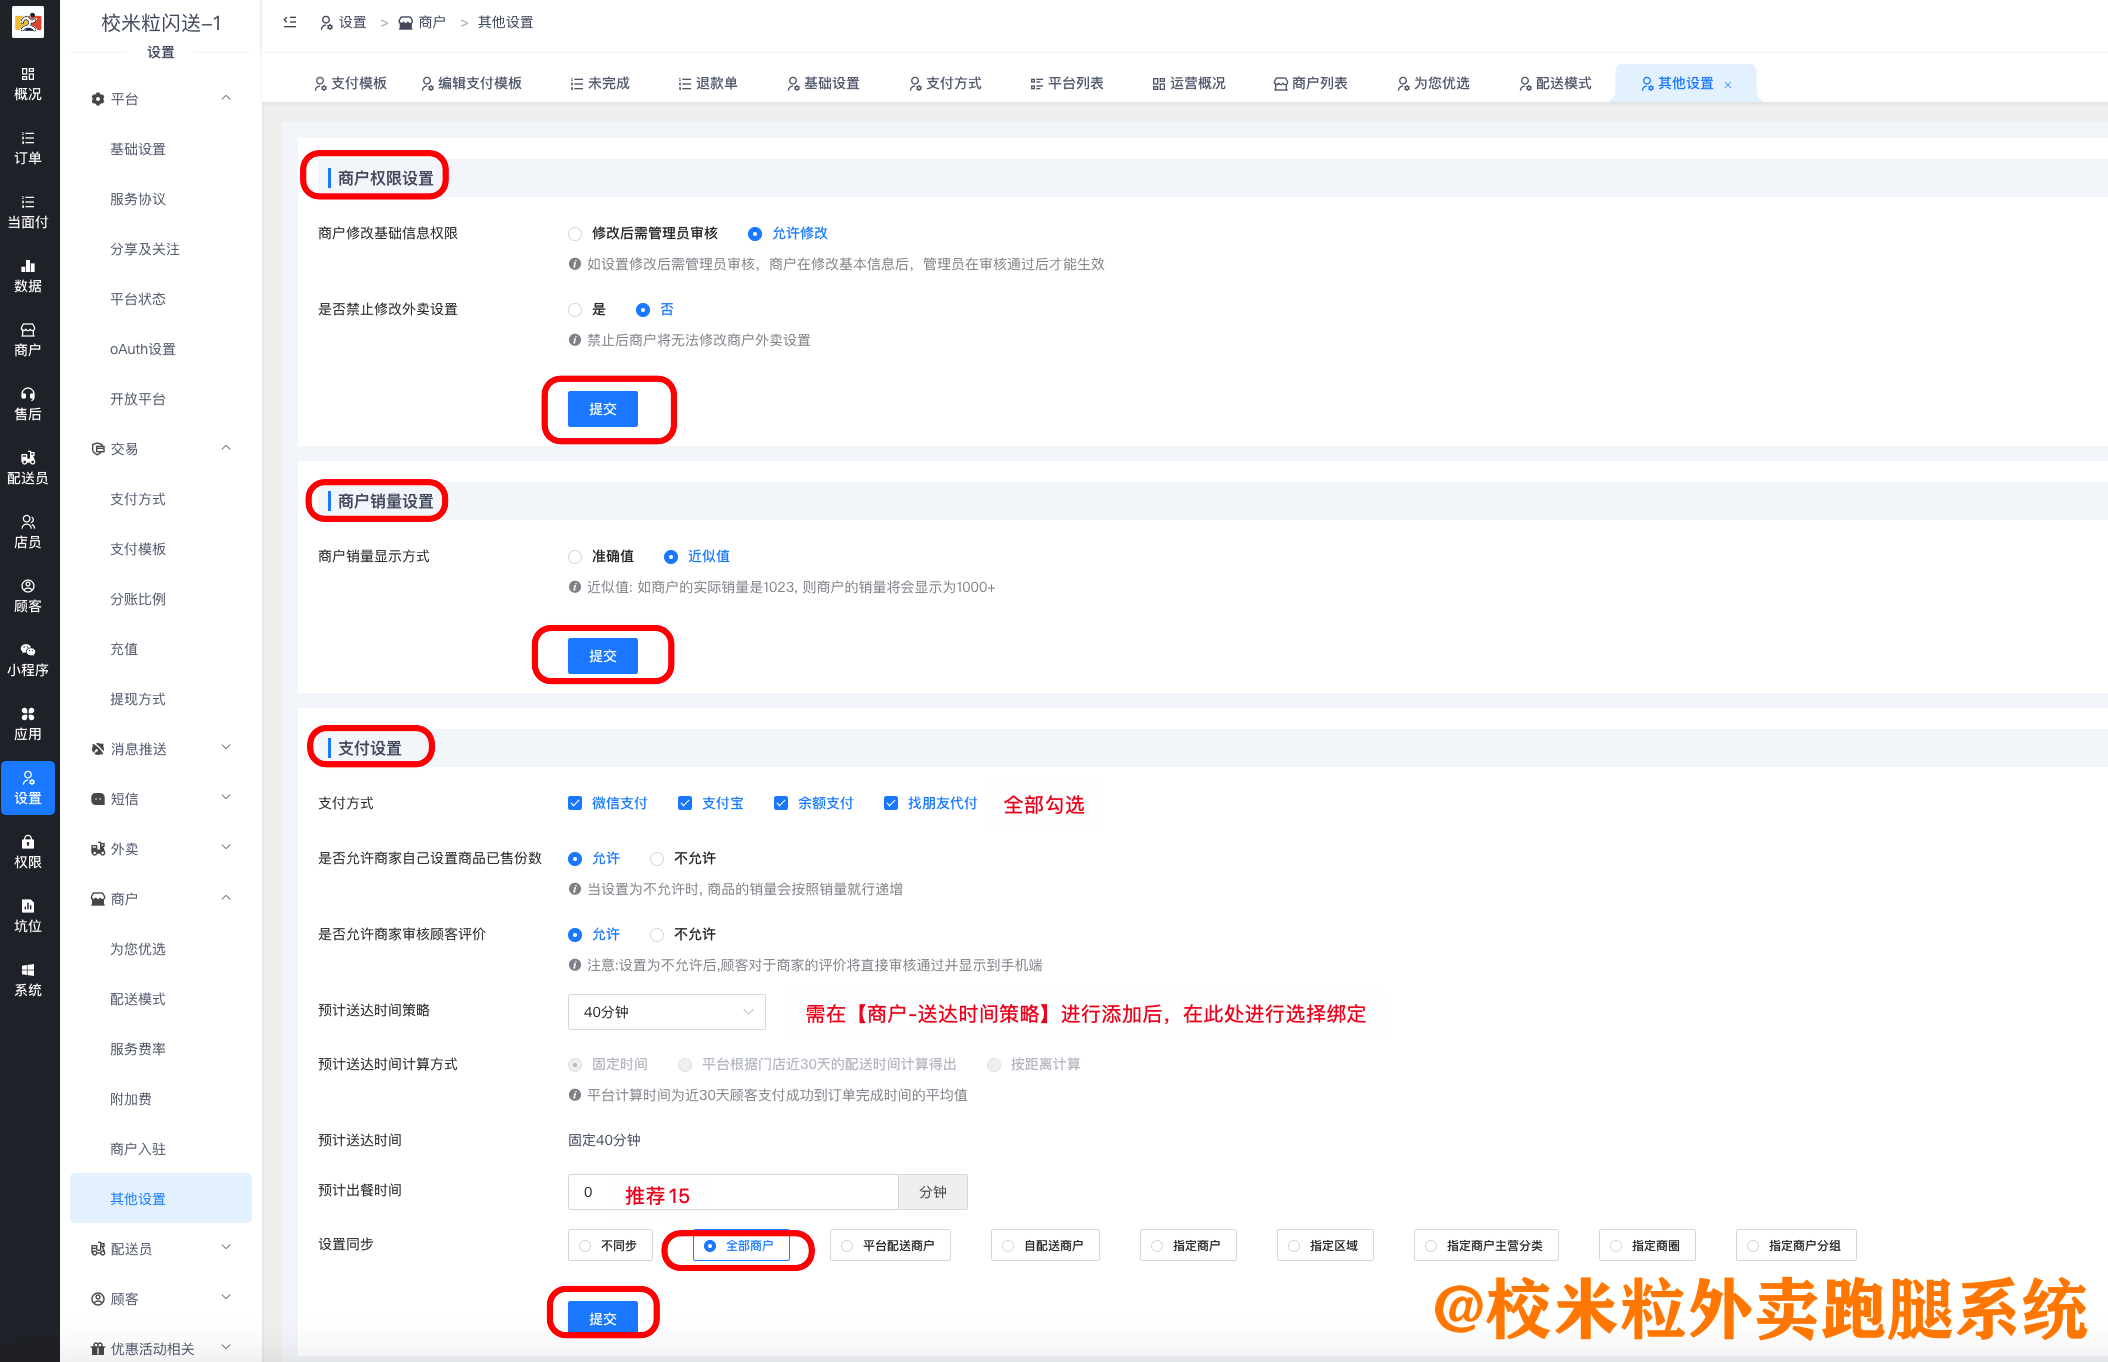
Task: Click the 预计出餐时间 minutes input field
Action: tap(760, 1192)
